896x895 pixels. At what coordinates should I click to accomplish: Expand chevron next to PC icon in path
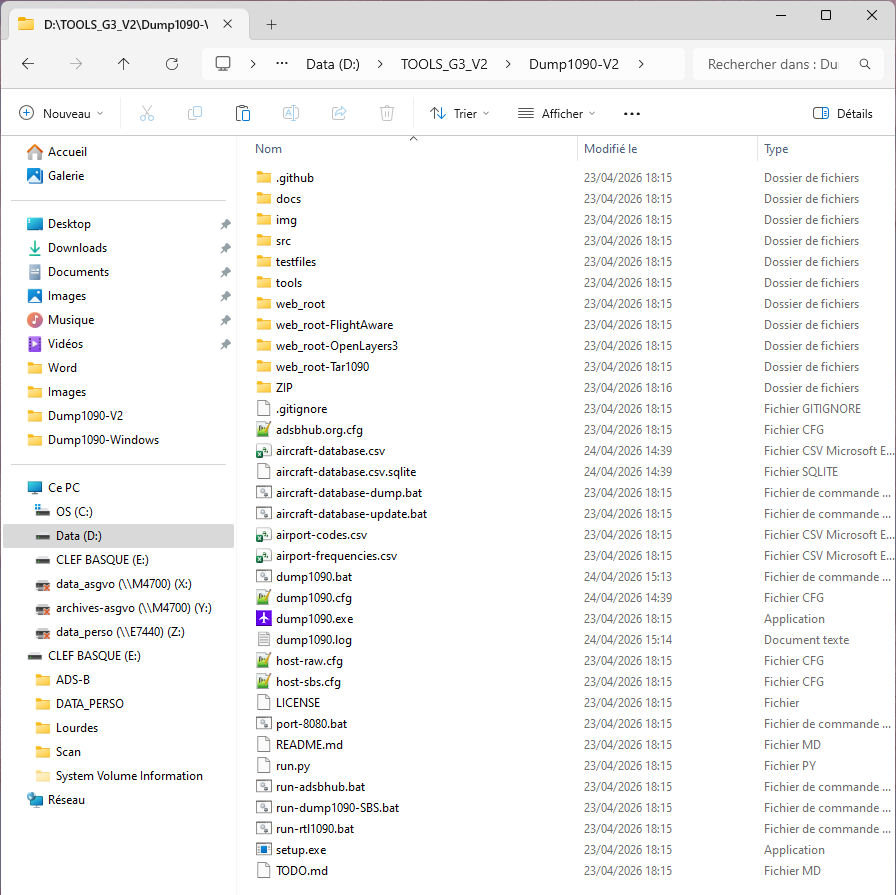coord(253,64)
